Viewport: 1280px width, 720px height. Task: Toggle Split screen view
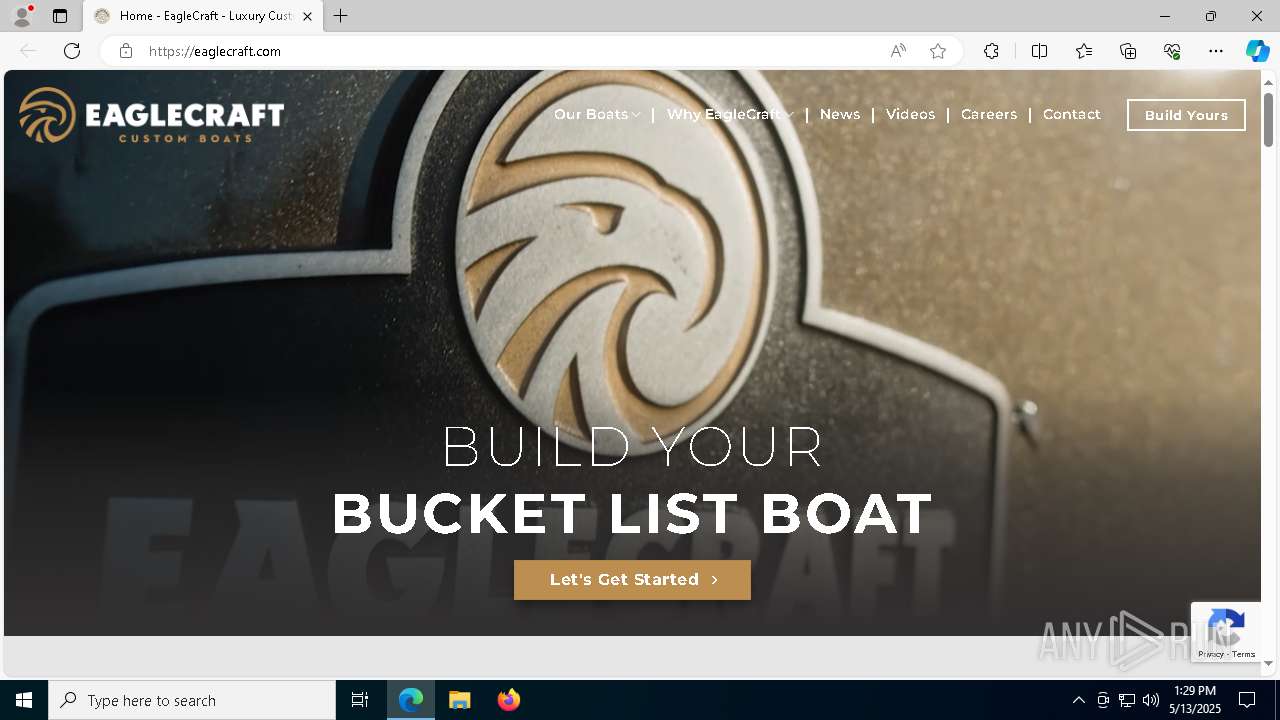(x=1039, y=51)
